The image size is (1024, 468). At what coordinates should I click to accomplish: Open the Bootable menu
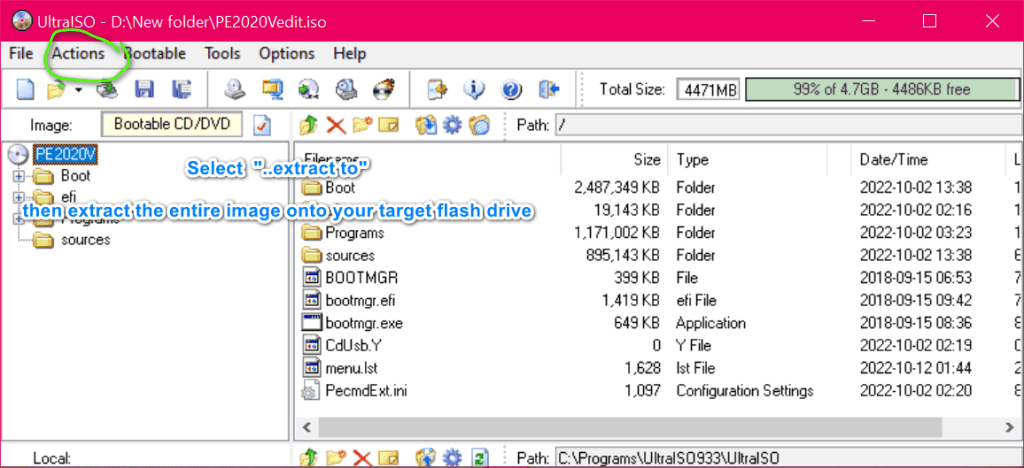click(x=156, y=53)
